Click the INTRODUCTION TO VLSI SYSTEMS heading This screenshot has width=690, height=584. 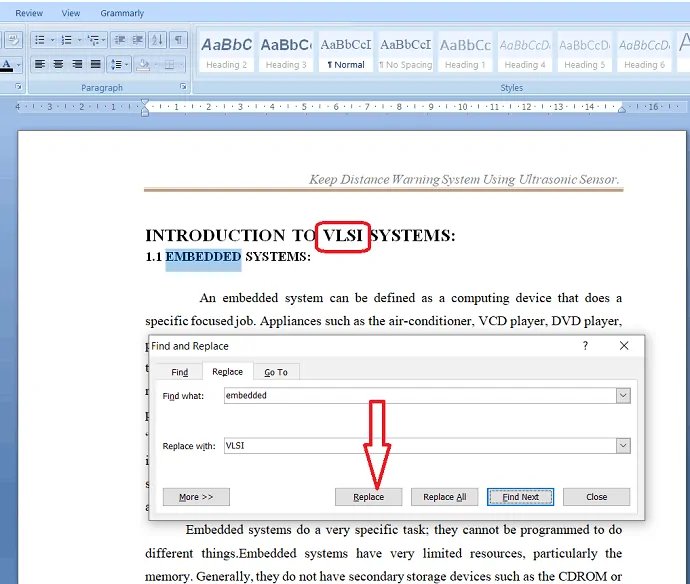(300, 235)
